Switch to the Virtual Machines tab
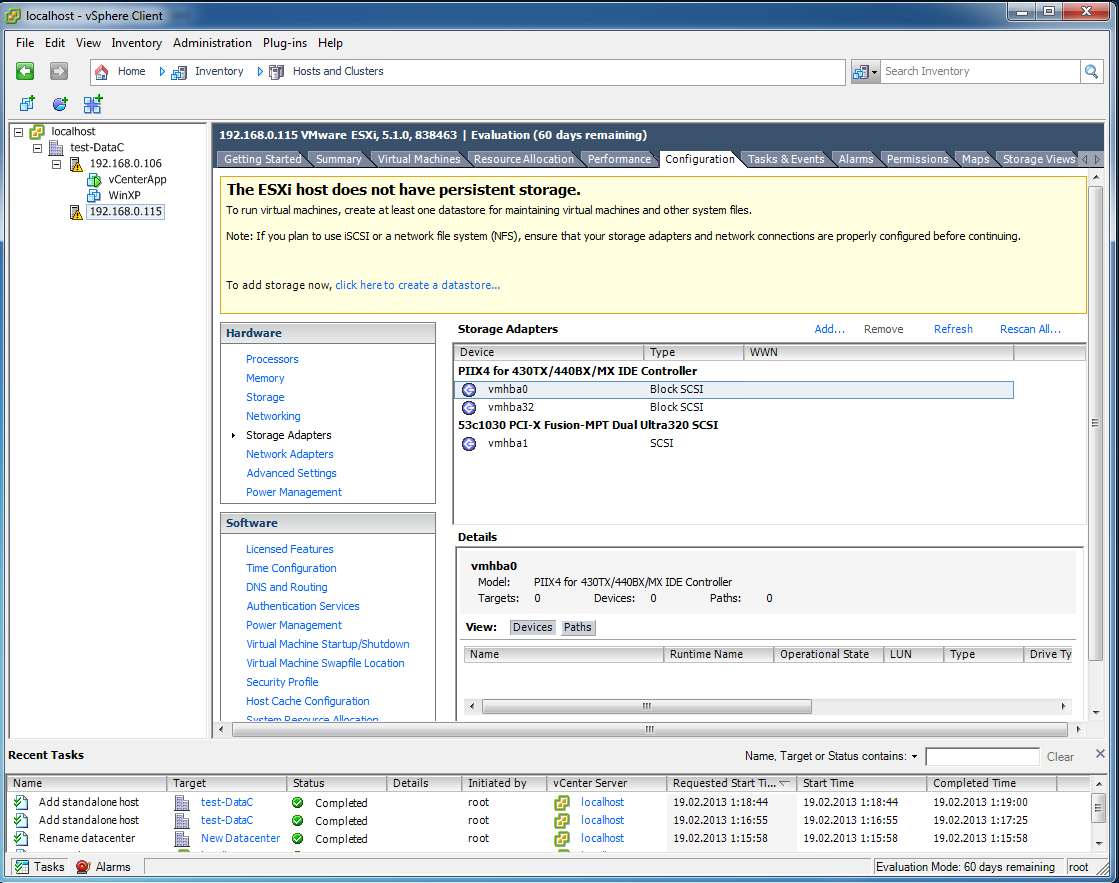 click(419, 159)
